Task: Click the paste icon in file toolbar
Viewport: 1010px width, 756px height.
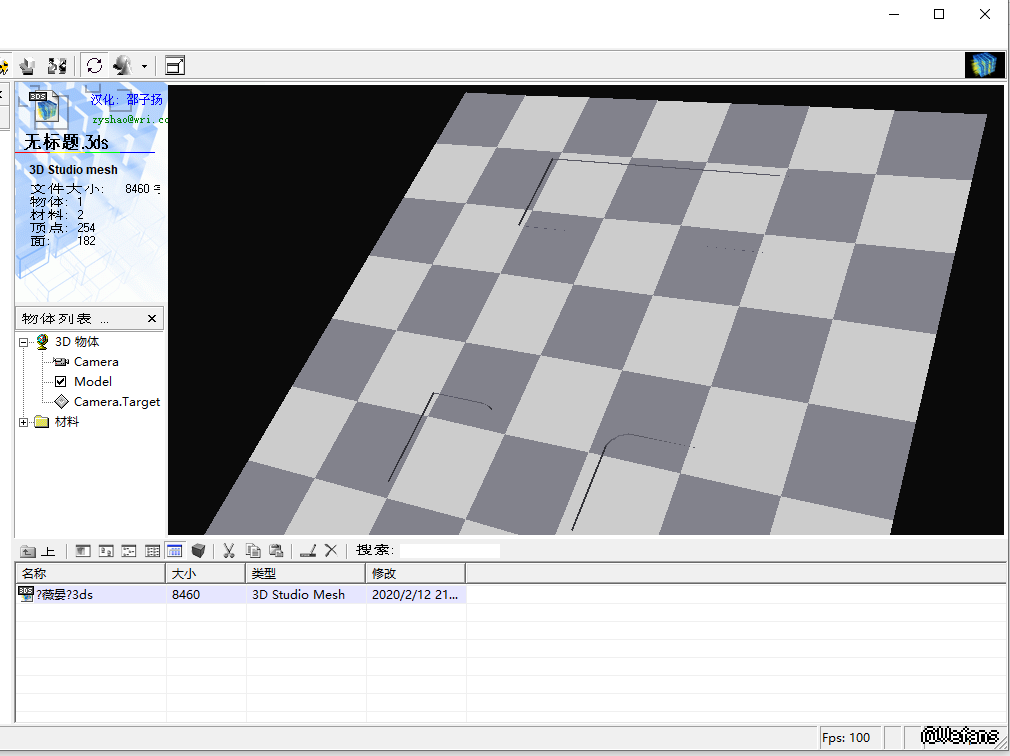Action: tap(276, 551)
